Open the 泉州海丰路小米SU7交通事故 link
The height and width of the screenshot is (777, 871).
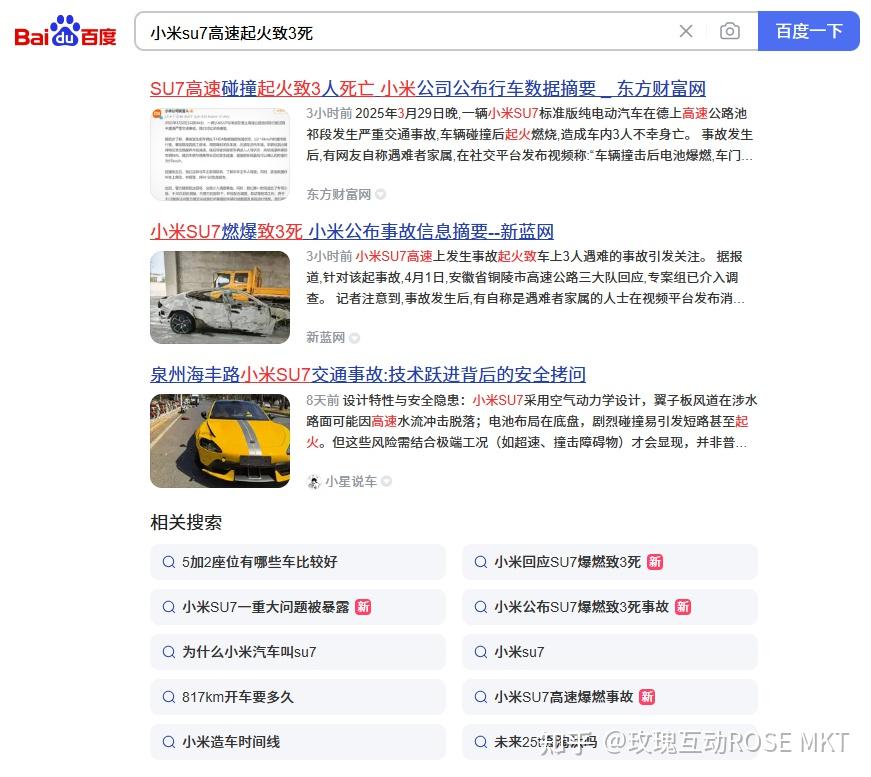369,374
